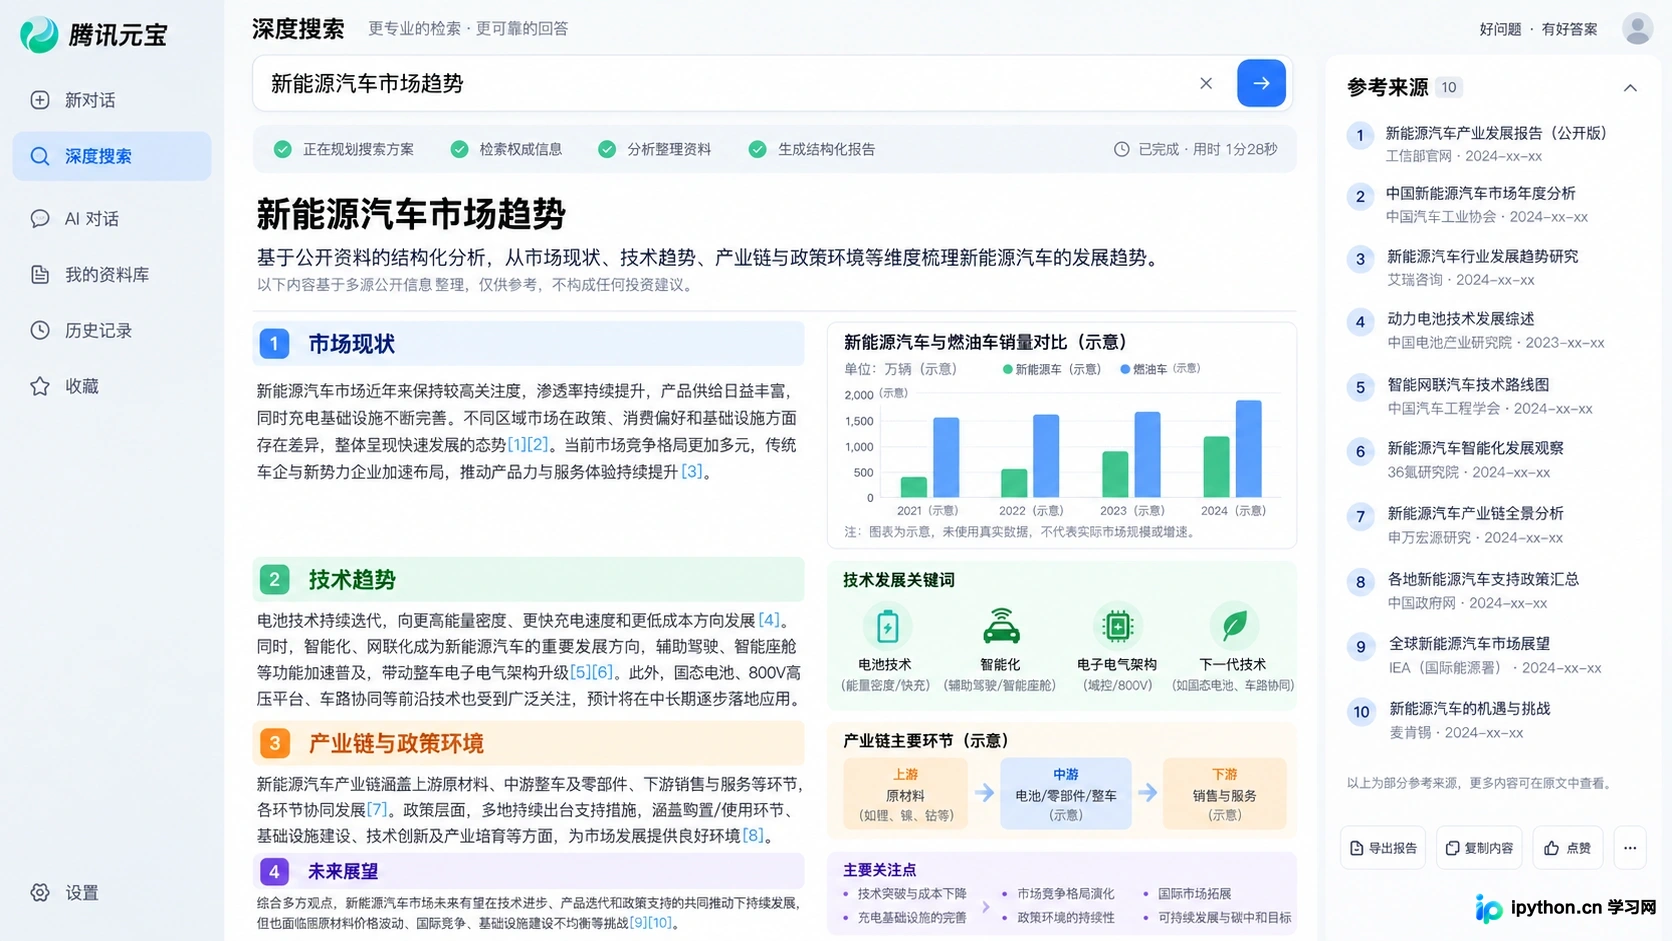Open citation link [8] in 产业链 section
This screenshot has width=1672, height=941.
[x=752, y=835]
